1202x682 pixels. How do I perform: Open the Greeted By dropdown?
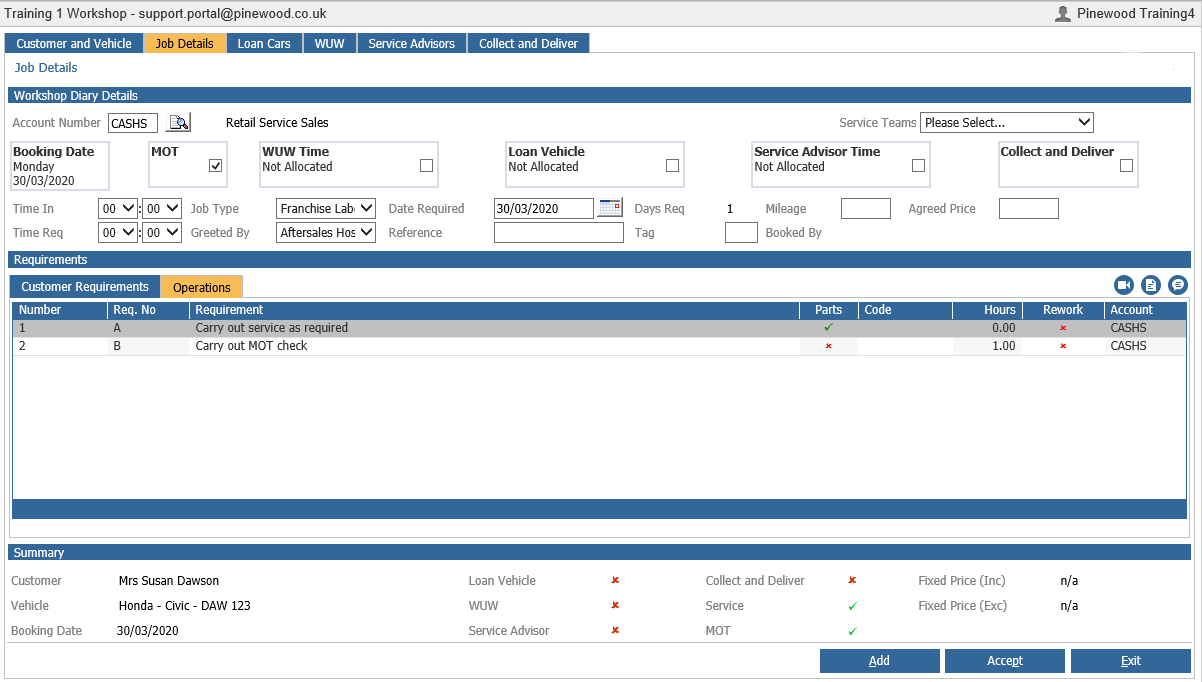tap(326, 232)
